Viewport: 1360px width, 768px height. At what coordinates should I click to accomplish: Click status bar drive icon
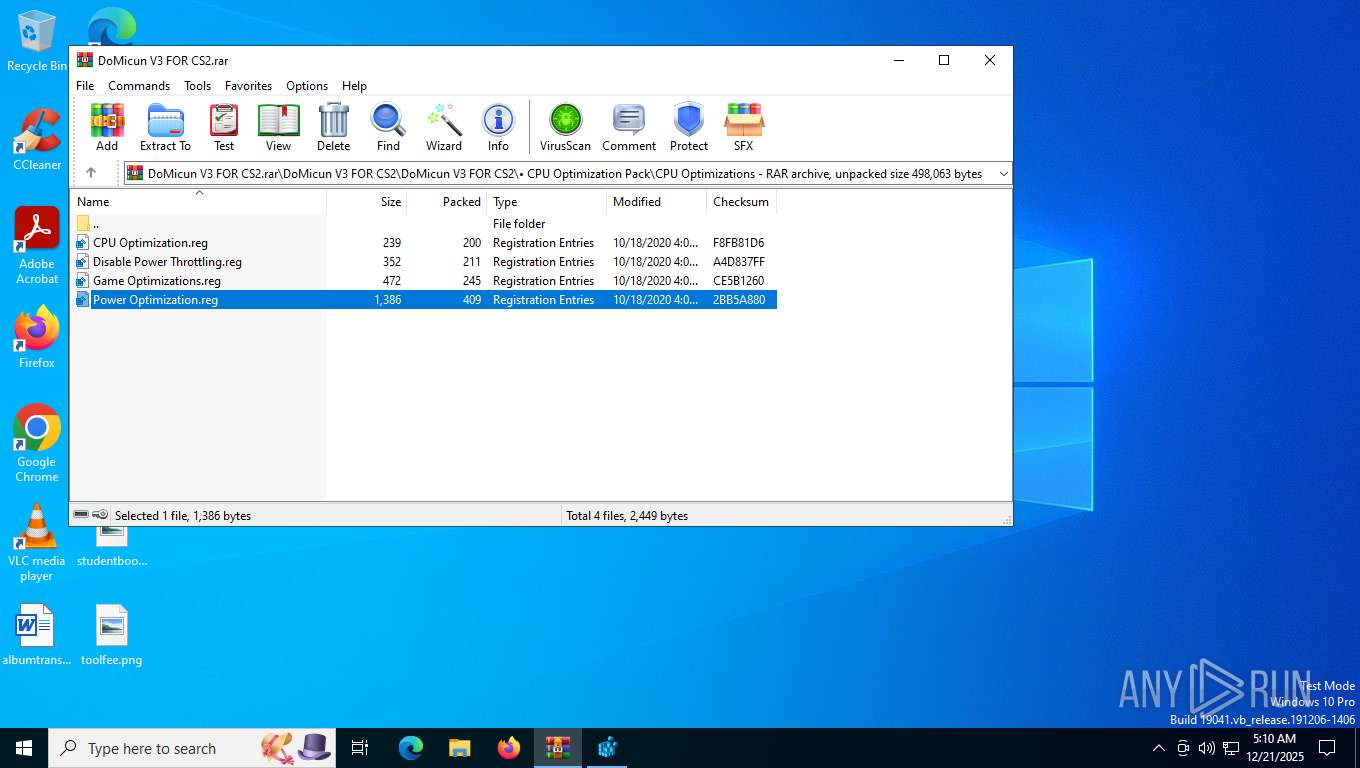point(82,515)
